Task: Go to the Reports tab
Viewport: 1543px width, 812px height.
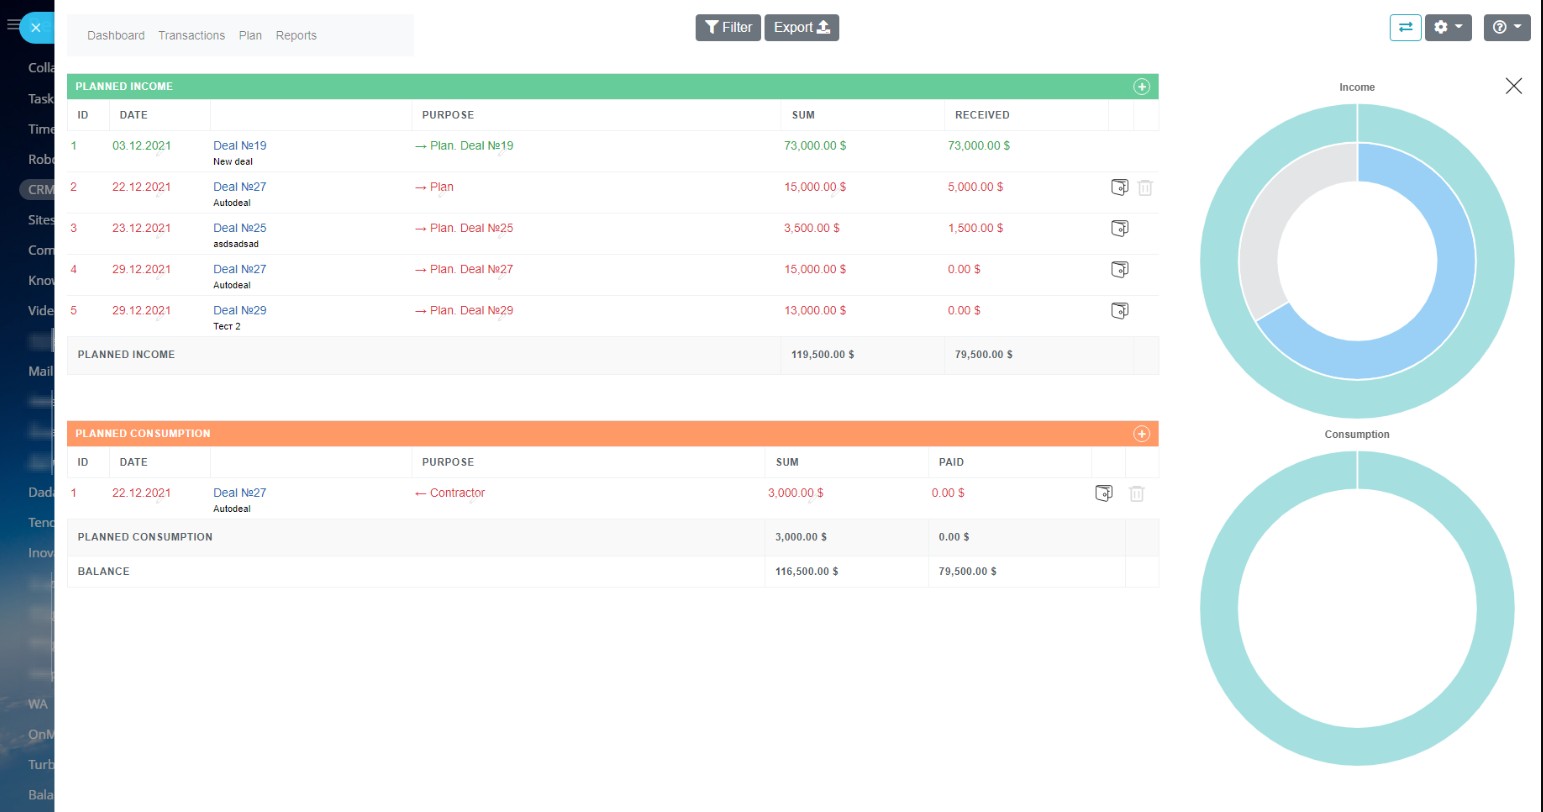Action: 296,36
